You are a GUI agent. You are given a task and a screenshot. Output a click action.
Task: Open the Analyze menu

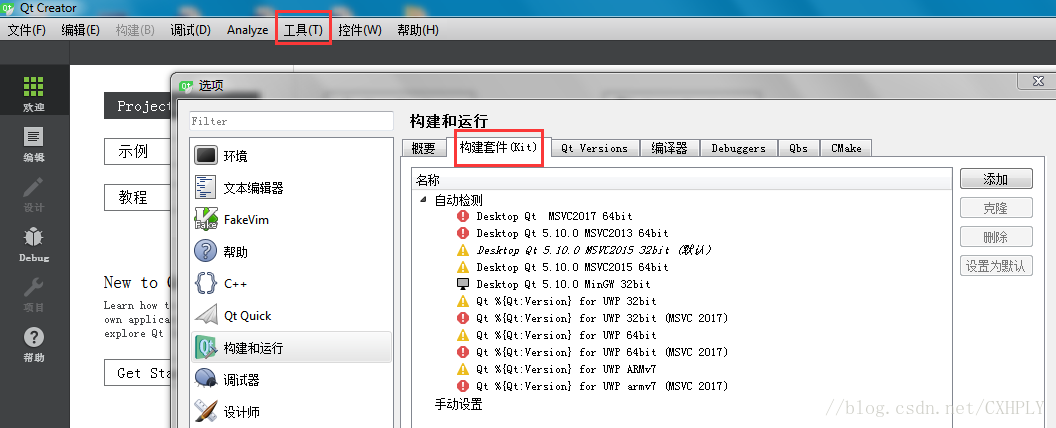(247, 30)
